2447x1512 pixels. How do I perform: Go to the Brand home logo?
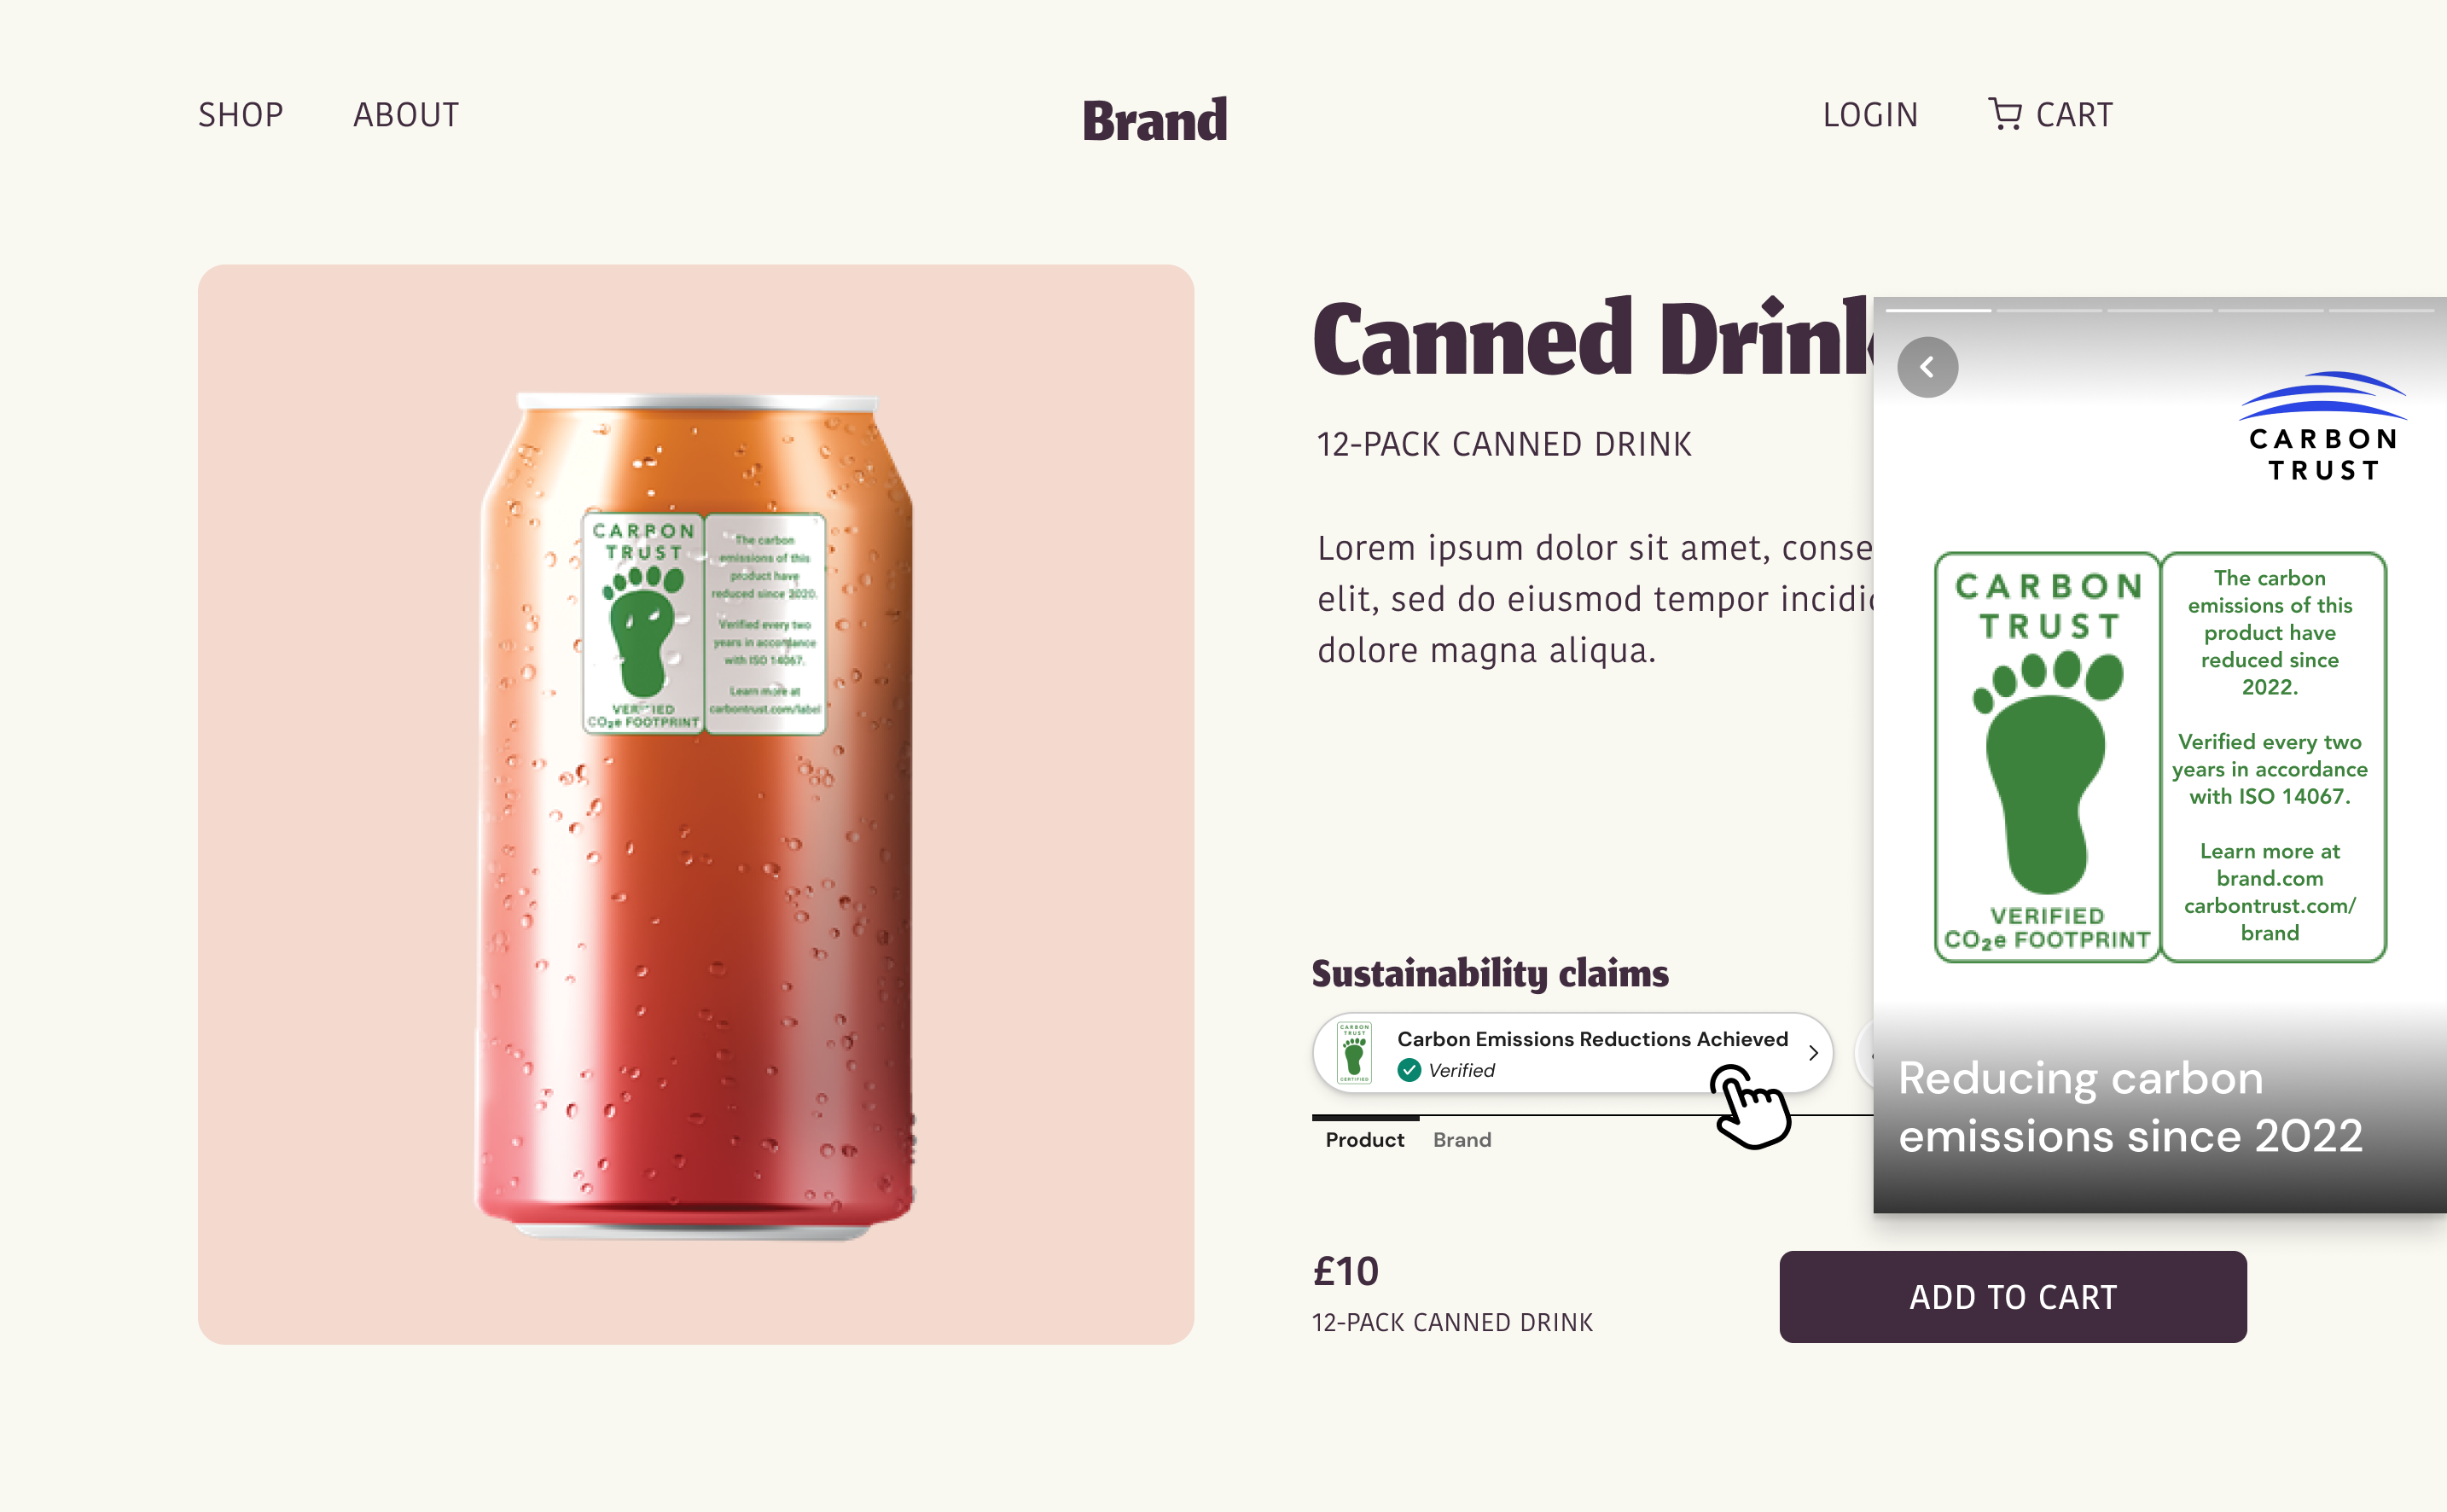(1154, 120)
